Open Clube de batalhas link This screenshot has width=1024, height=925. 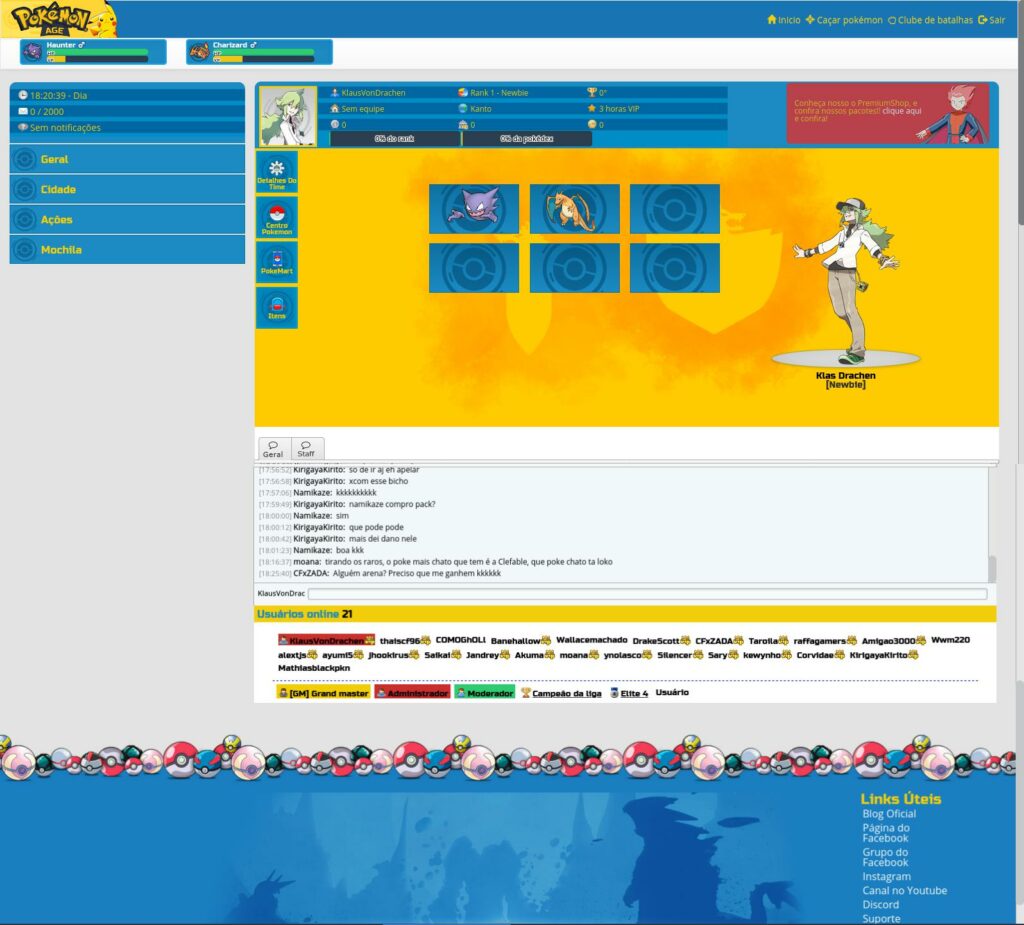point(930,20)
